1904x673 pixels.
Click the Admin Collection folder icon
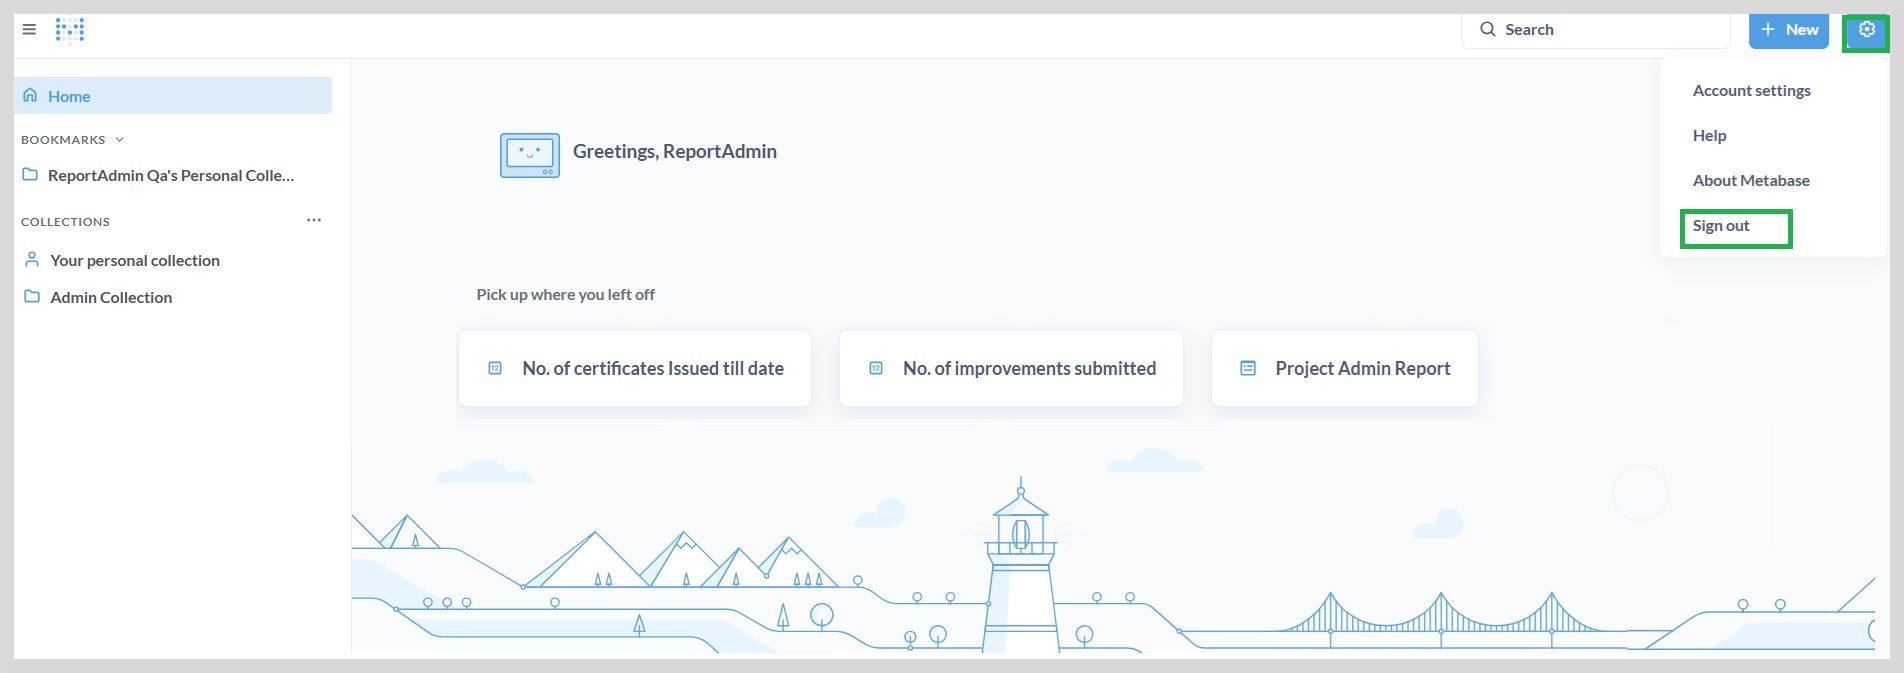pos(32,297)
